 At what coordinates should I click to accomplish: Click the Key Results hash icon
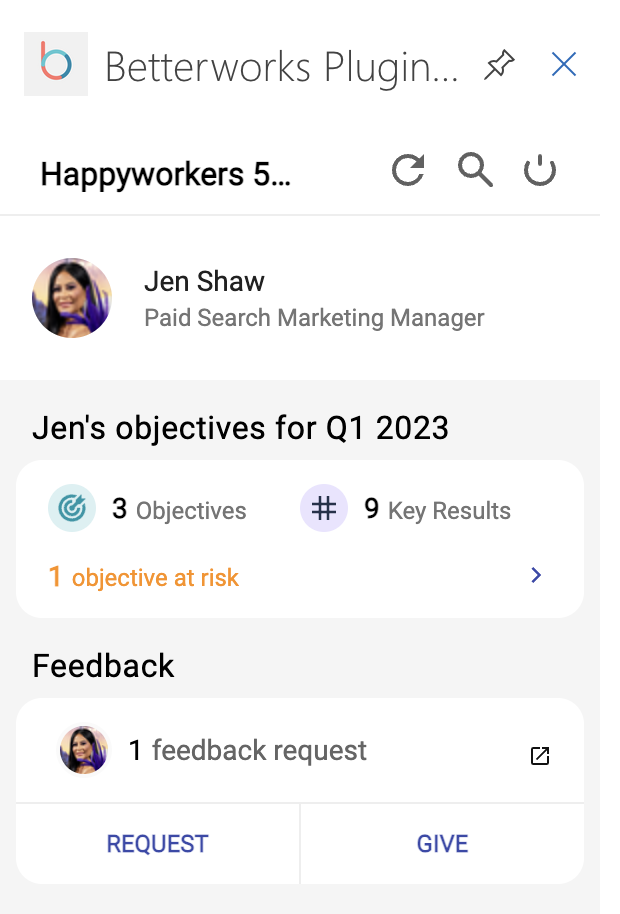[324, 508]
